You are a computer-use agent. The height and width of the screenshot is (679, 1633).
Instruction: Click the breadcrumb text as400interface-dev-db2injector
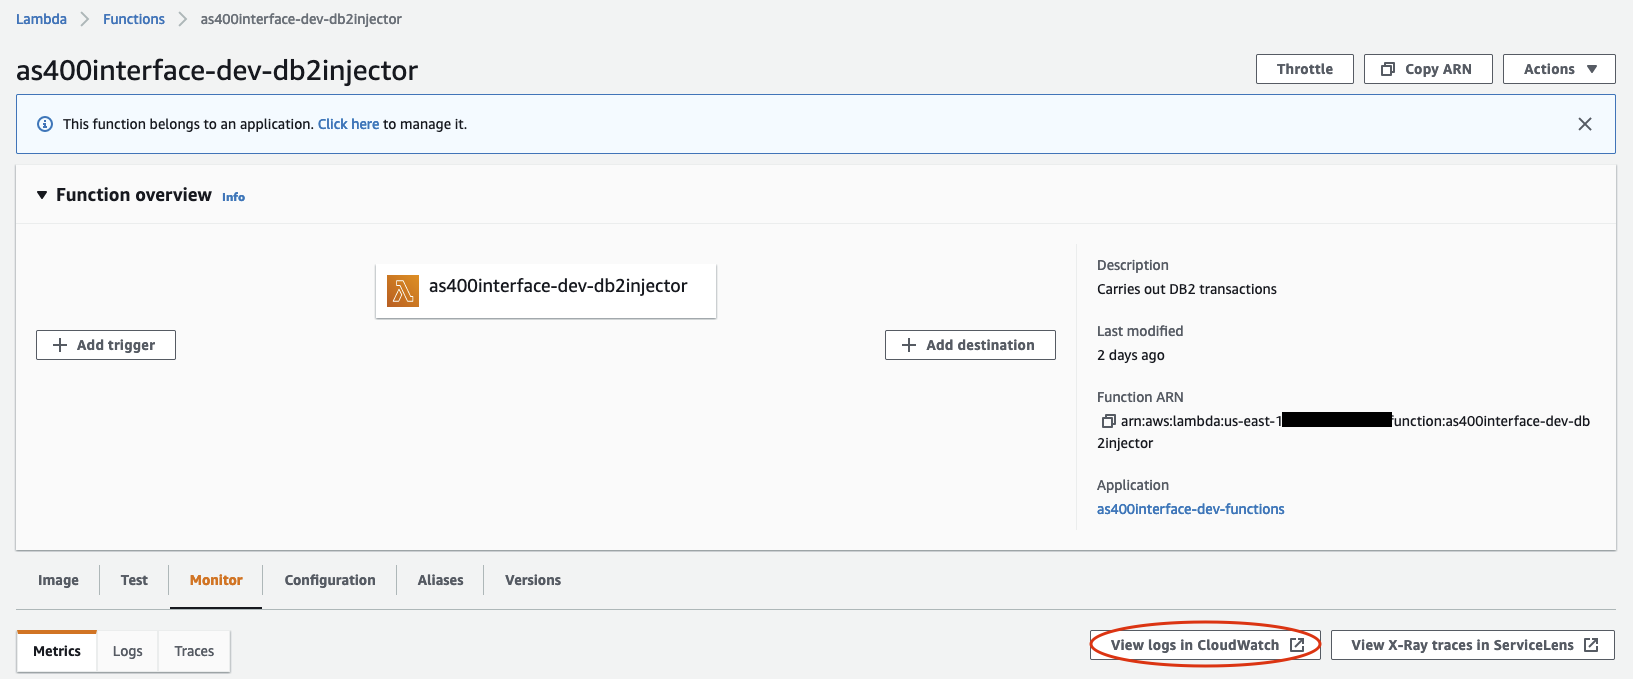point(301,19)
